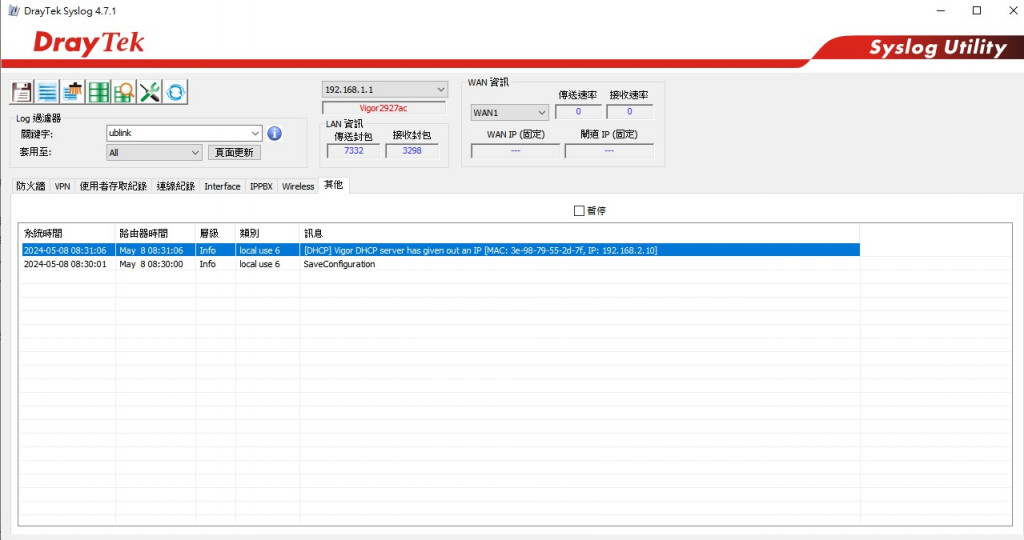The width and height of the screenshot is (1024, 540).
Task: Open the 連線紀錄 tab
Action: 176,186
